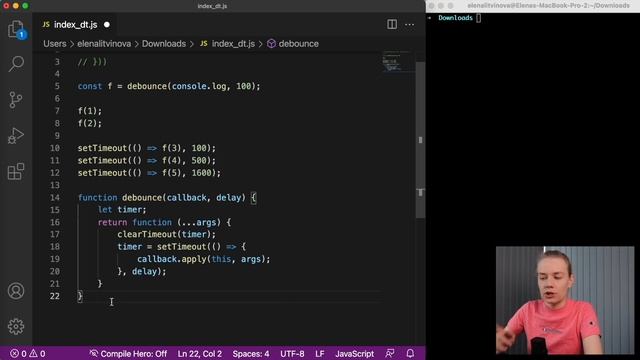
Task: Click line number 14 in gutter
Action: coord(55,198)
